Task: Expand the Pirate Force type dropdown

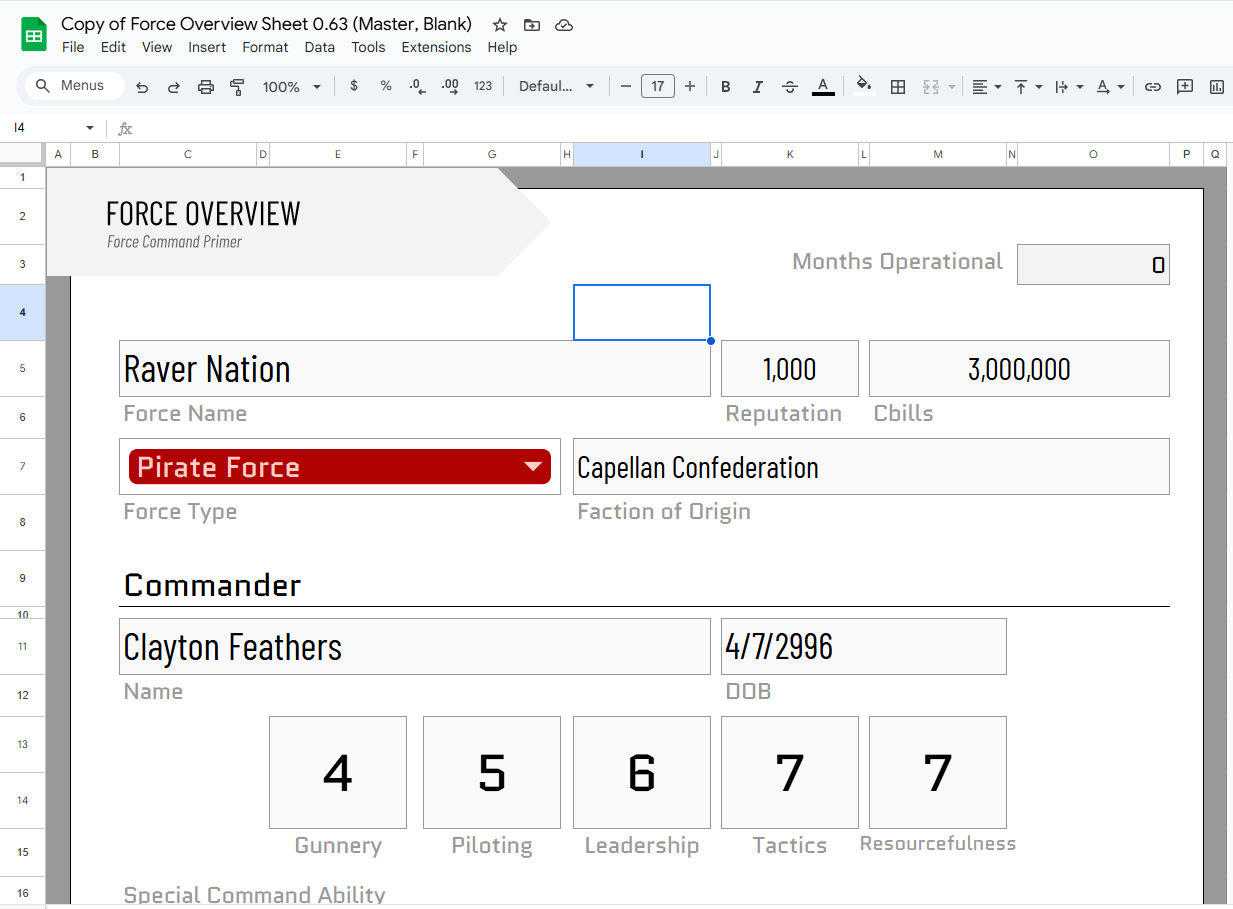Action: coord(534,467)
